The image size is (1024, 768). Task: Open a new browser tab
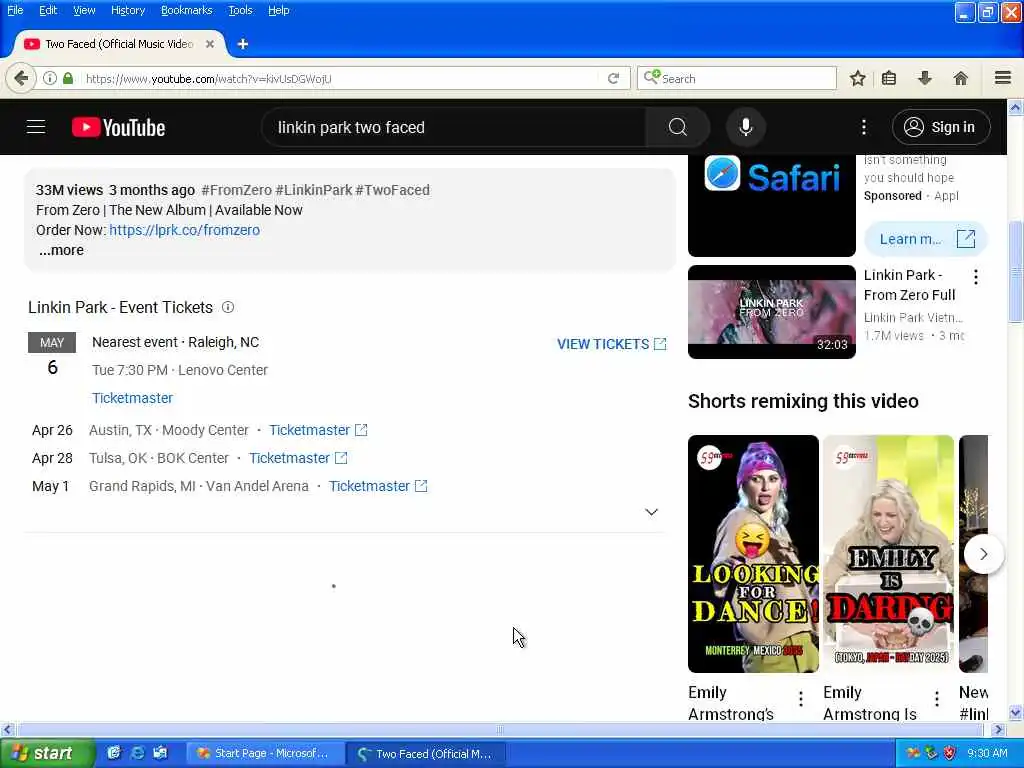243,44
